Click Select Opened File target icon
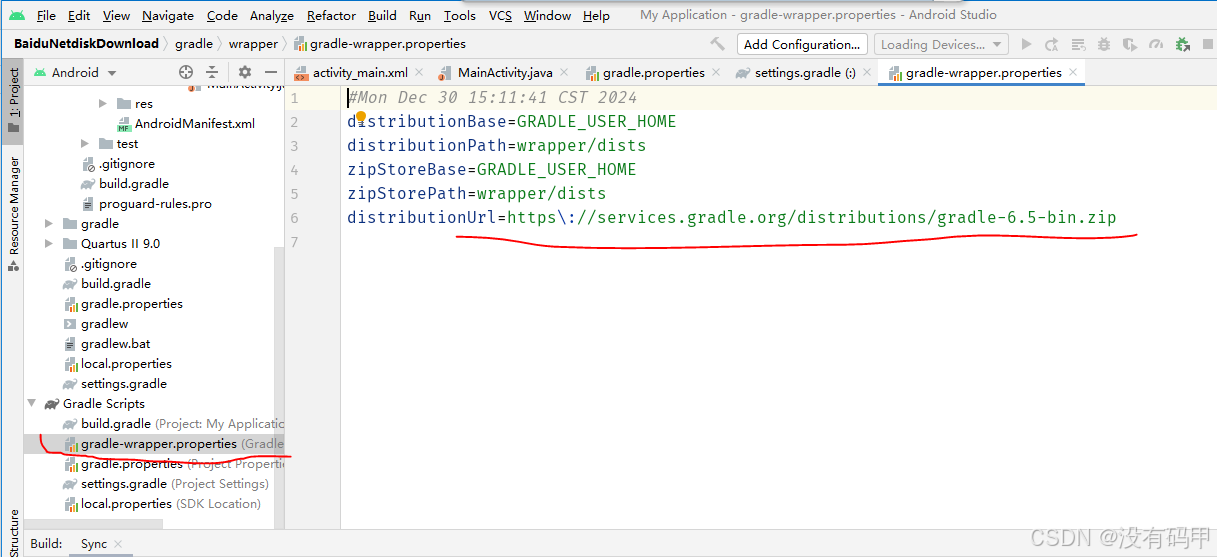The image size is (1217, 557). pos(185,72)
